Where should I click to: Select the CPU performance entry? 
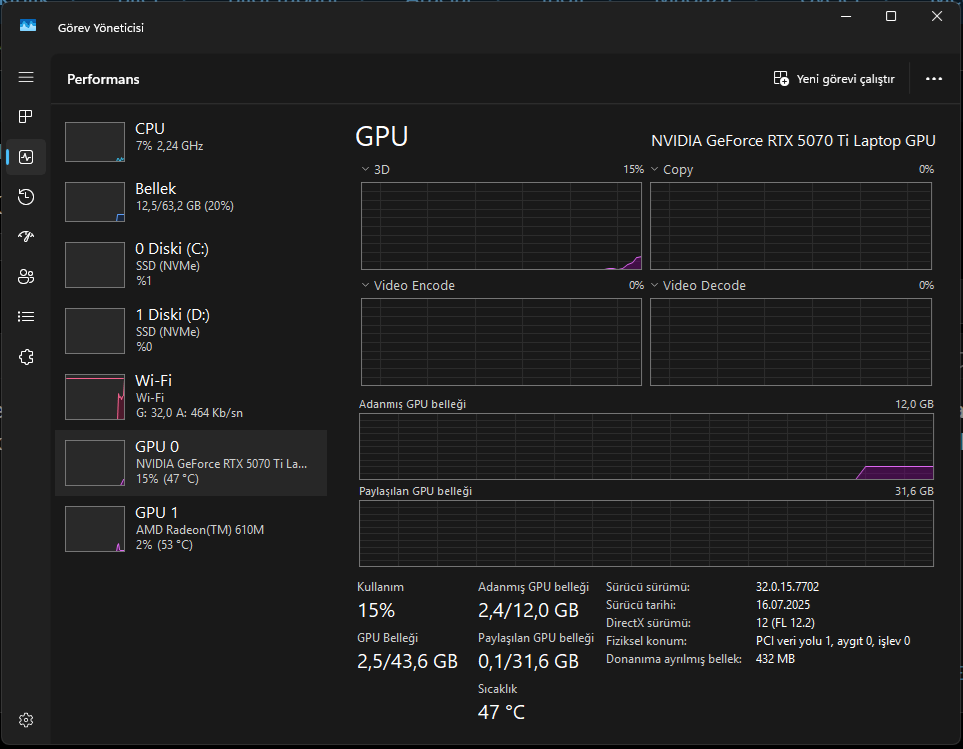click(x=191, y=141)
